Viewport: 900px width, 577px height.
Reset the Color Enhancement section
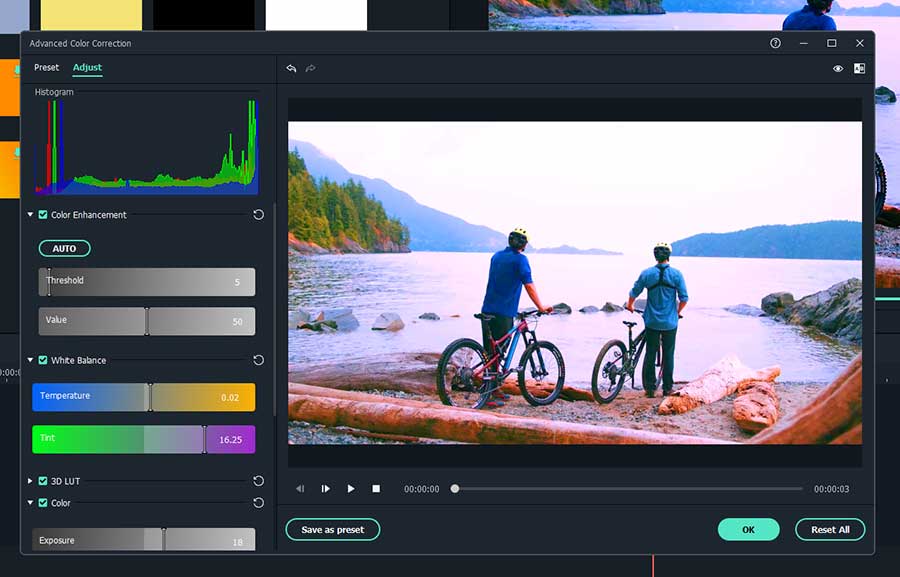[259, 214]
